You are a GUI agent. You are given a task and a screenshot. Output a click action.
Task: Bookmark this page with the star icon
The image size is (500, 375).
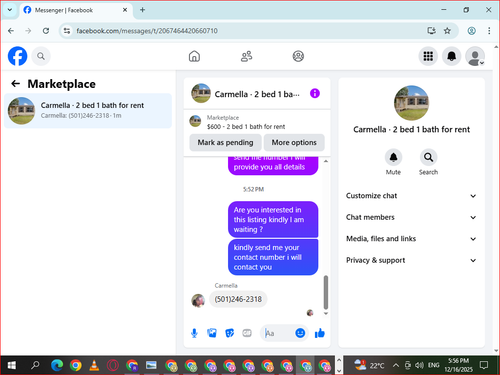coord(447,31)
